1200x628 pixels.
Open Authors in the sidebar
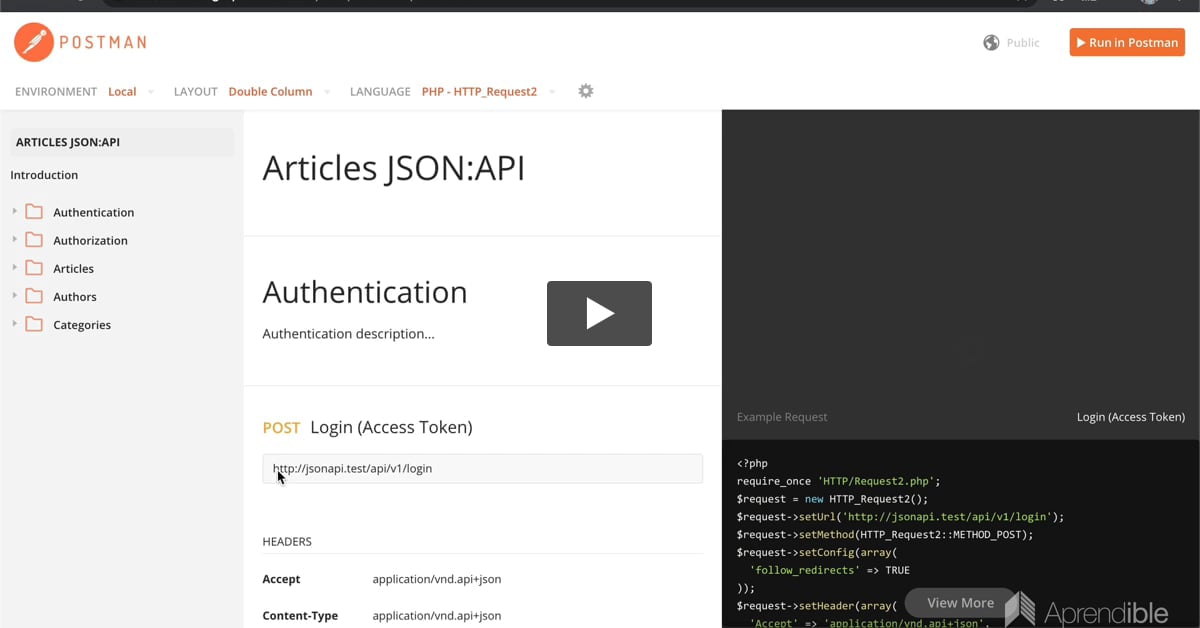(75, 296)
